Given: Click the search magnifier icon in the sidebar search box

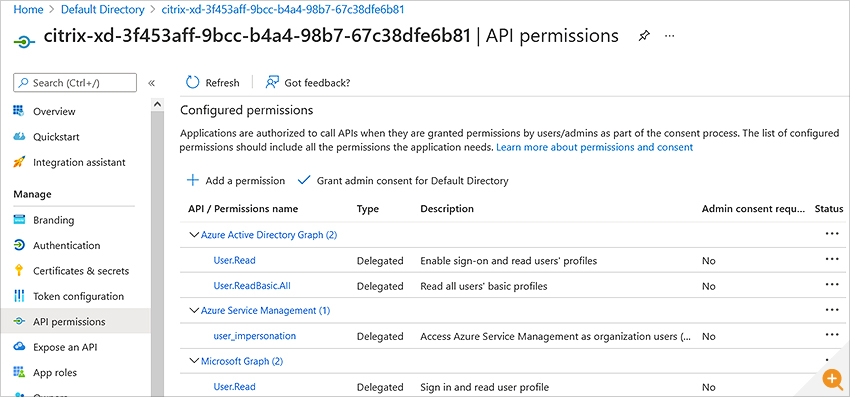Looking at the screenshot, I should tap(23, 83).
